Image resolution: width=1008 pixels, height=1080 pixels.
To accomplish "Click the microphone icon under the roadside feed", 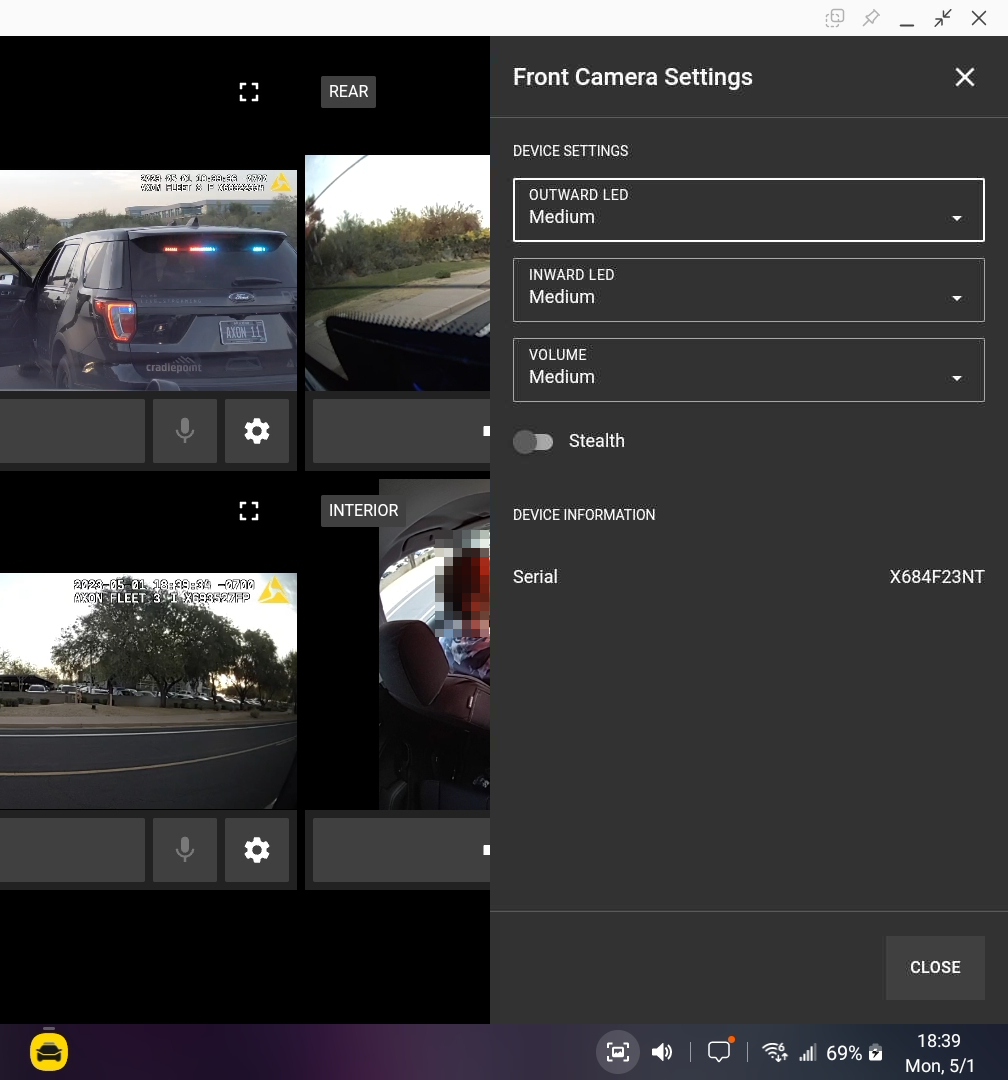I will [x=185, y=850].
